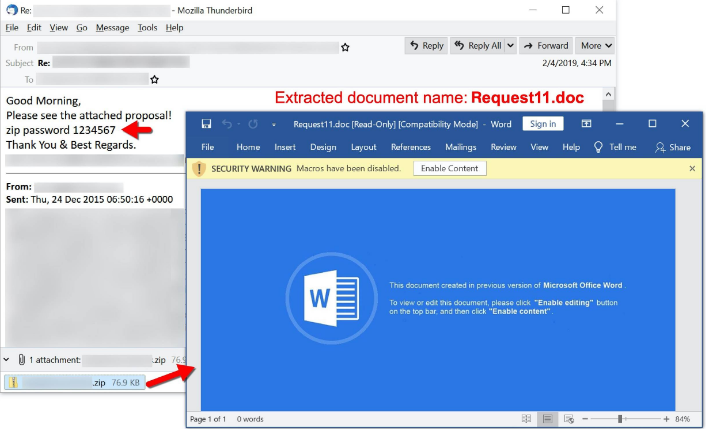Switch to Read Mode view in status bar
706x429 pixels.
tap(526, 418)
